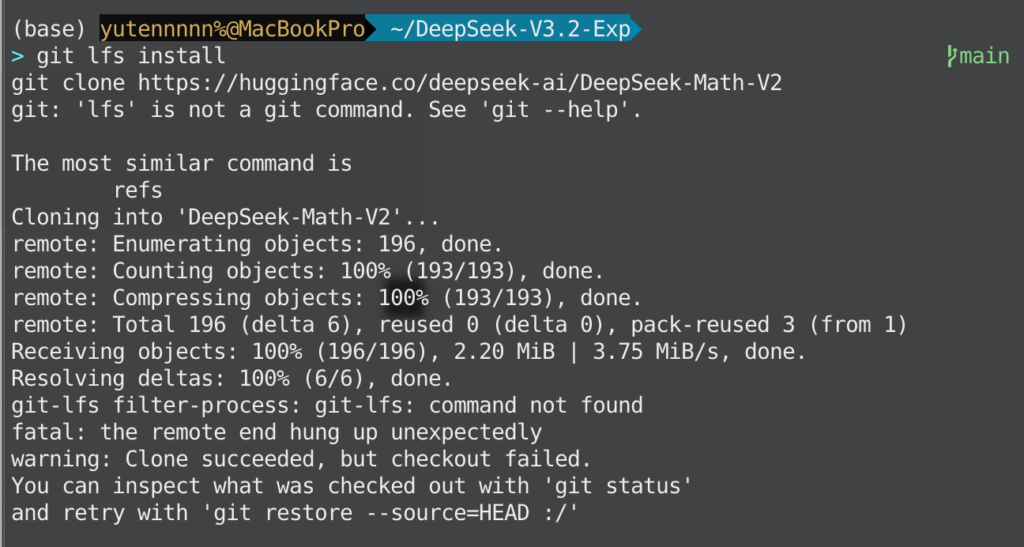The height and width of the screenshot is (547, 1024).
Task: Click the suggested 'refs' command
Action: pos(138,190)
